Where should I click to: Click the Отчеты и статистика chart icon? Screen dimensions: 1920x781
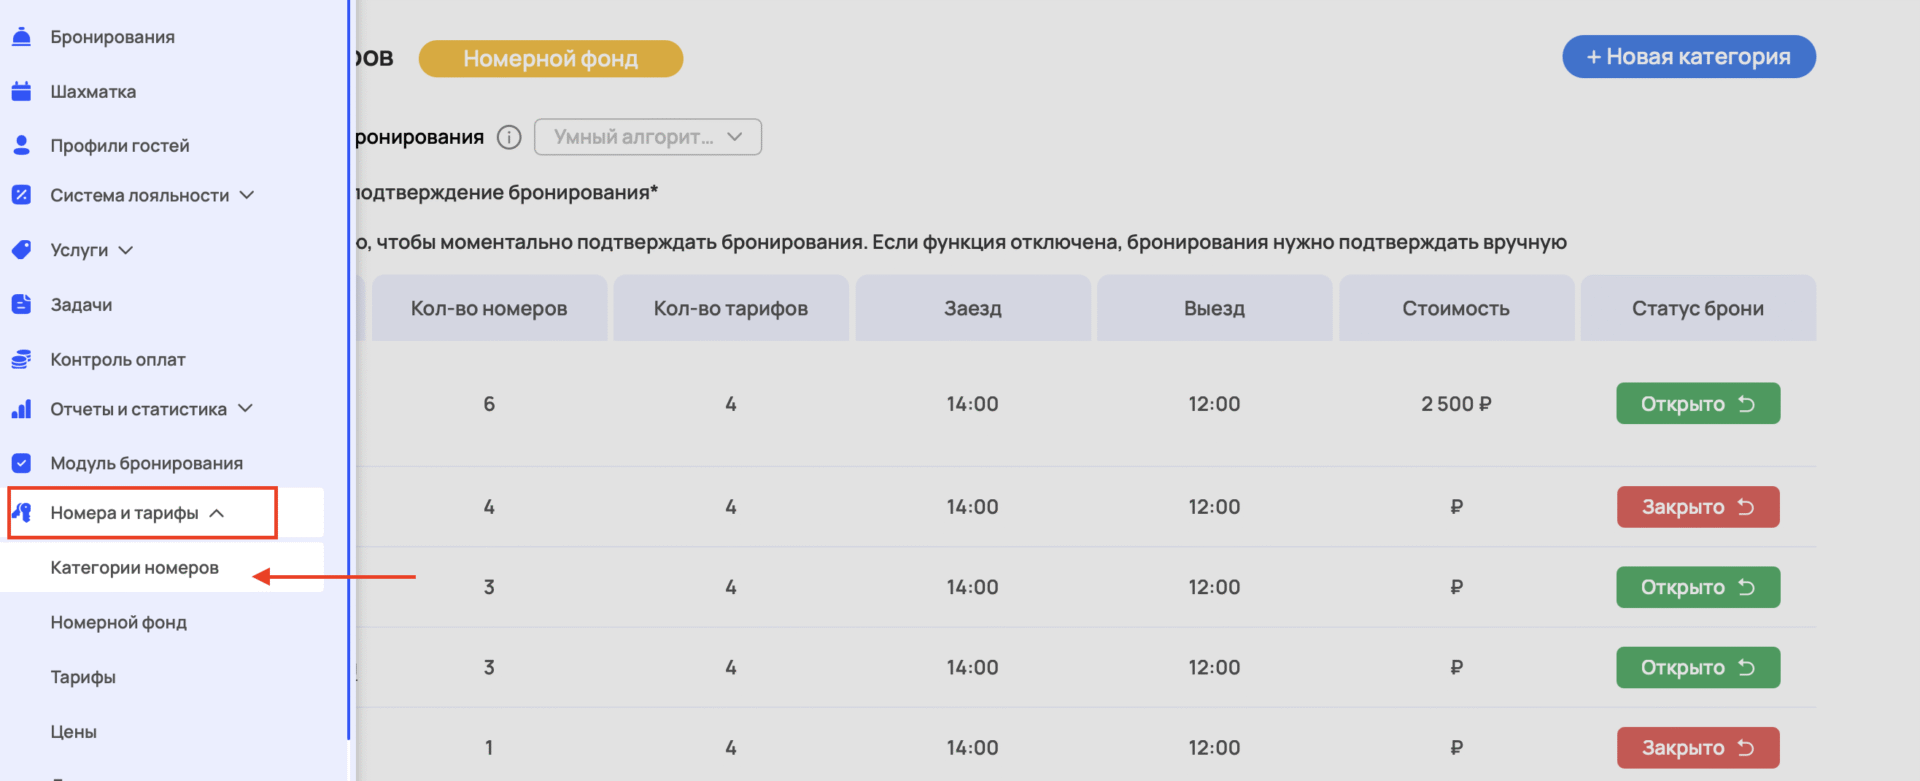21,409
